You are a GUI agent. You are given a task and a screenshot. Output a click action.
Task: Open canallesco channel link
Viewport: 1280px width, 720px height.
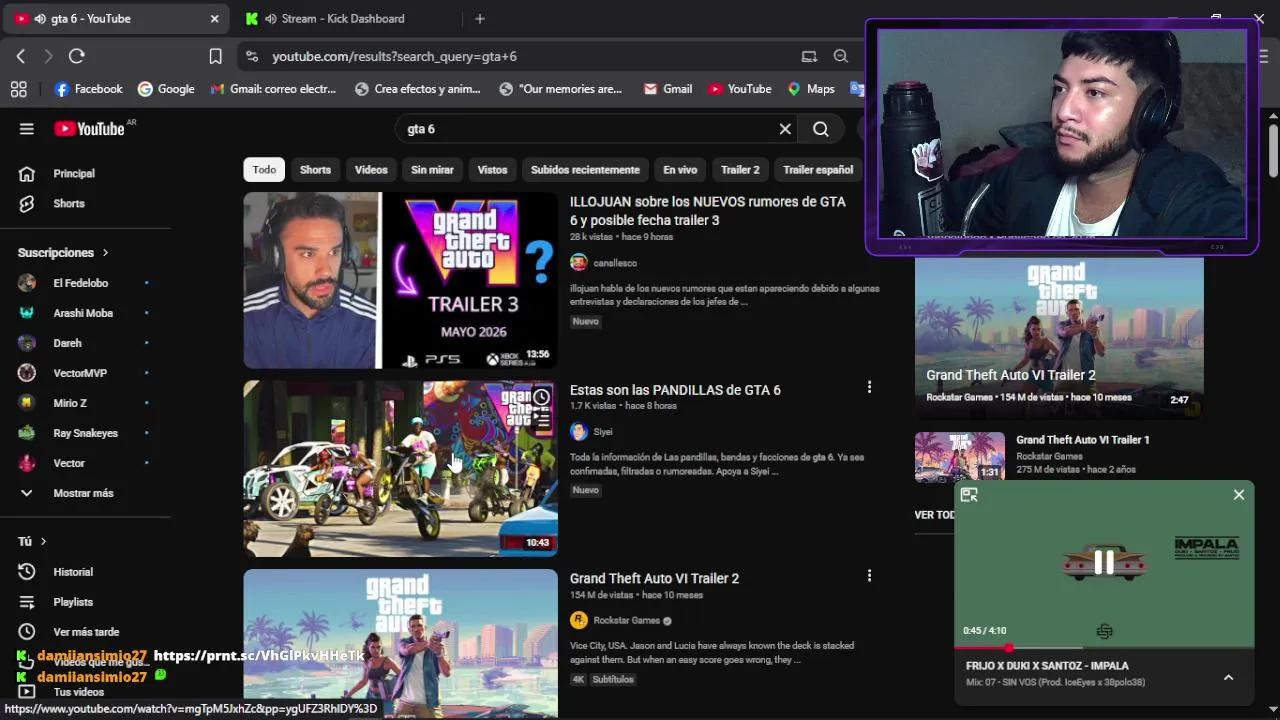tap(614, 263)
